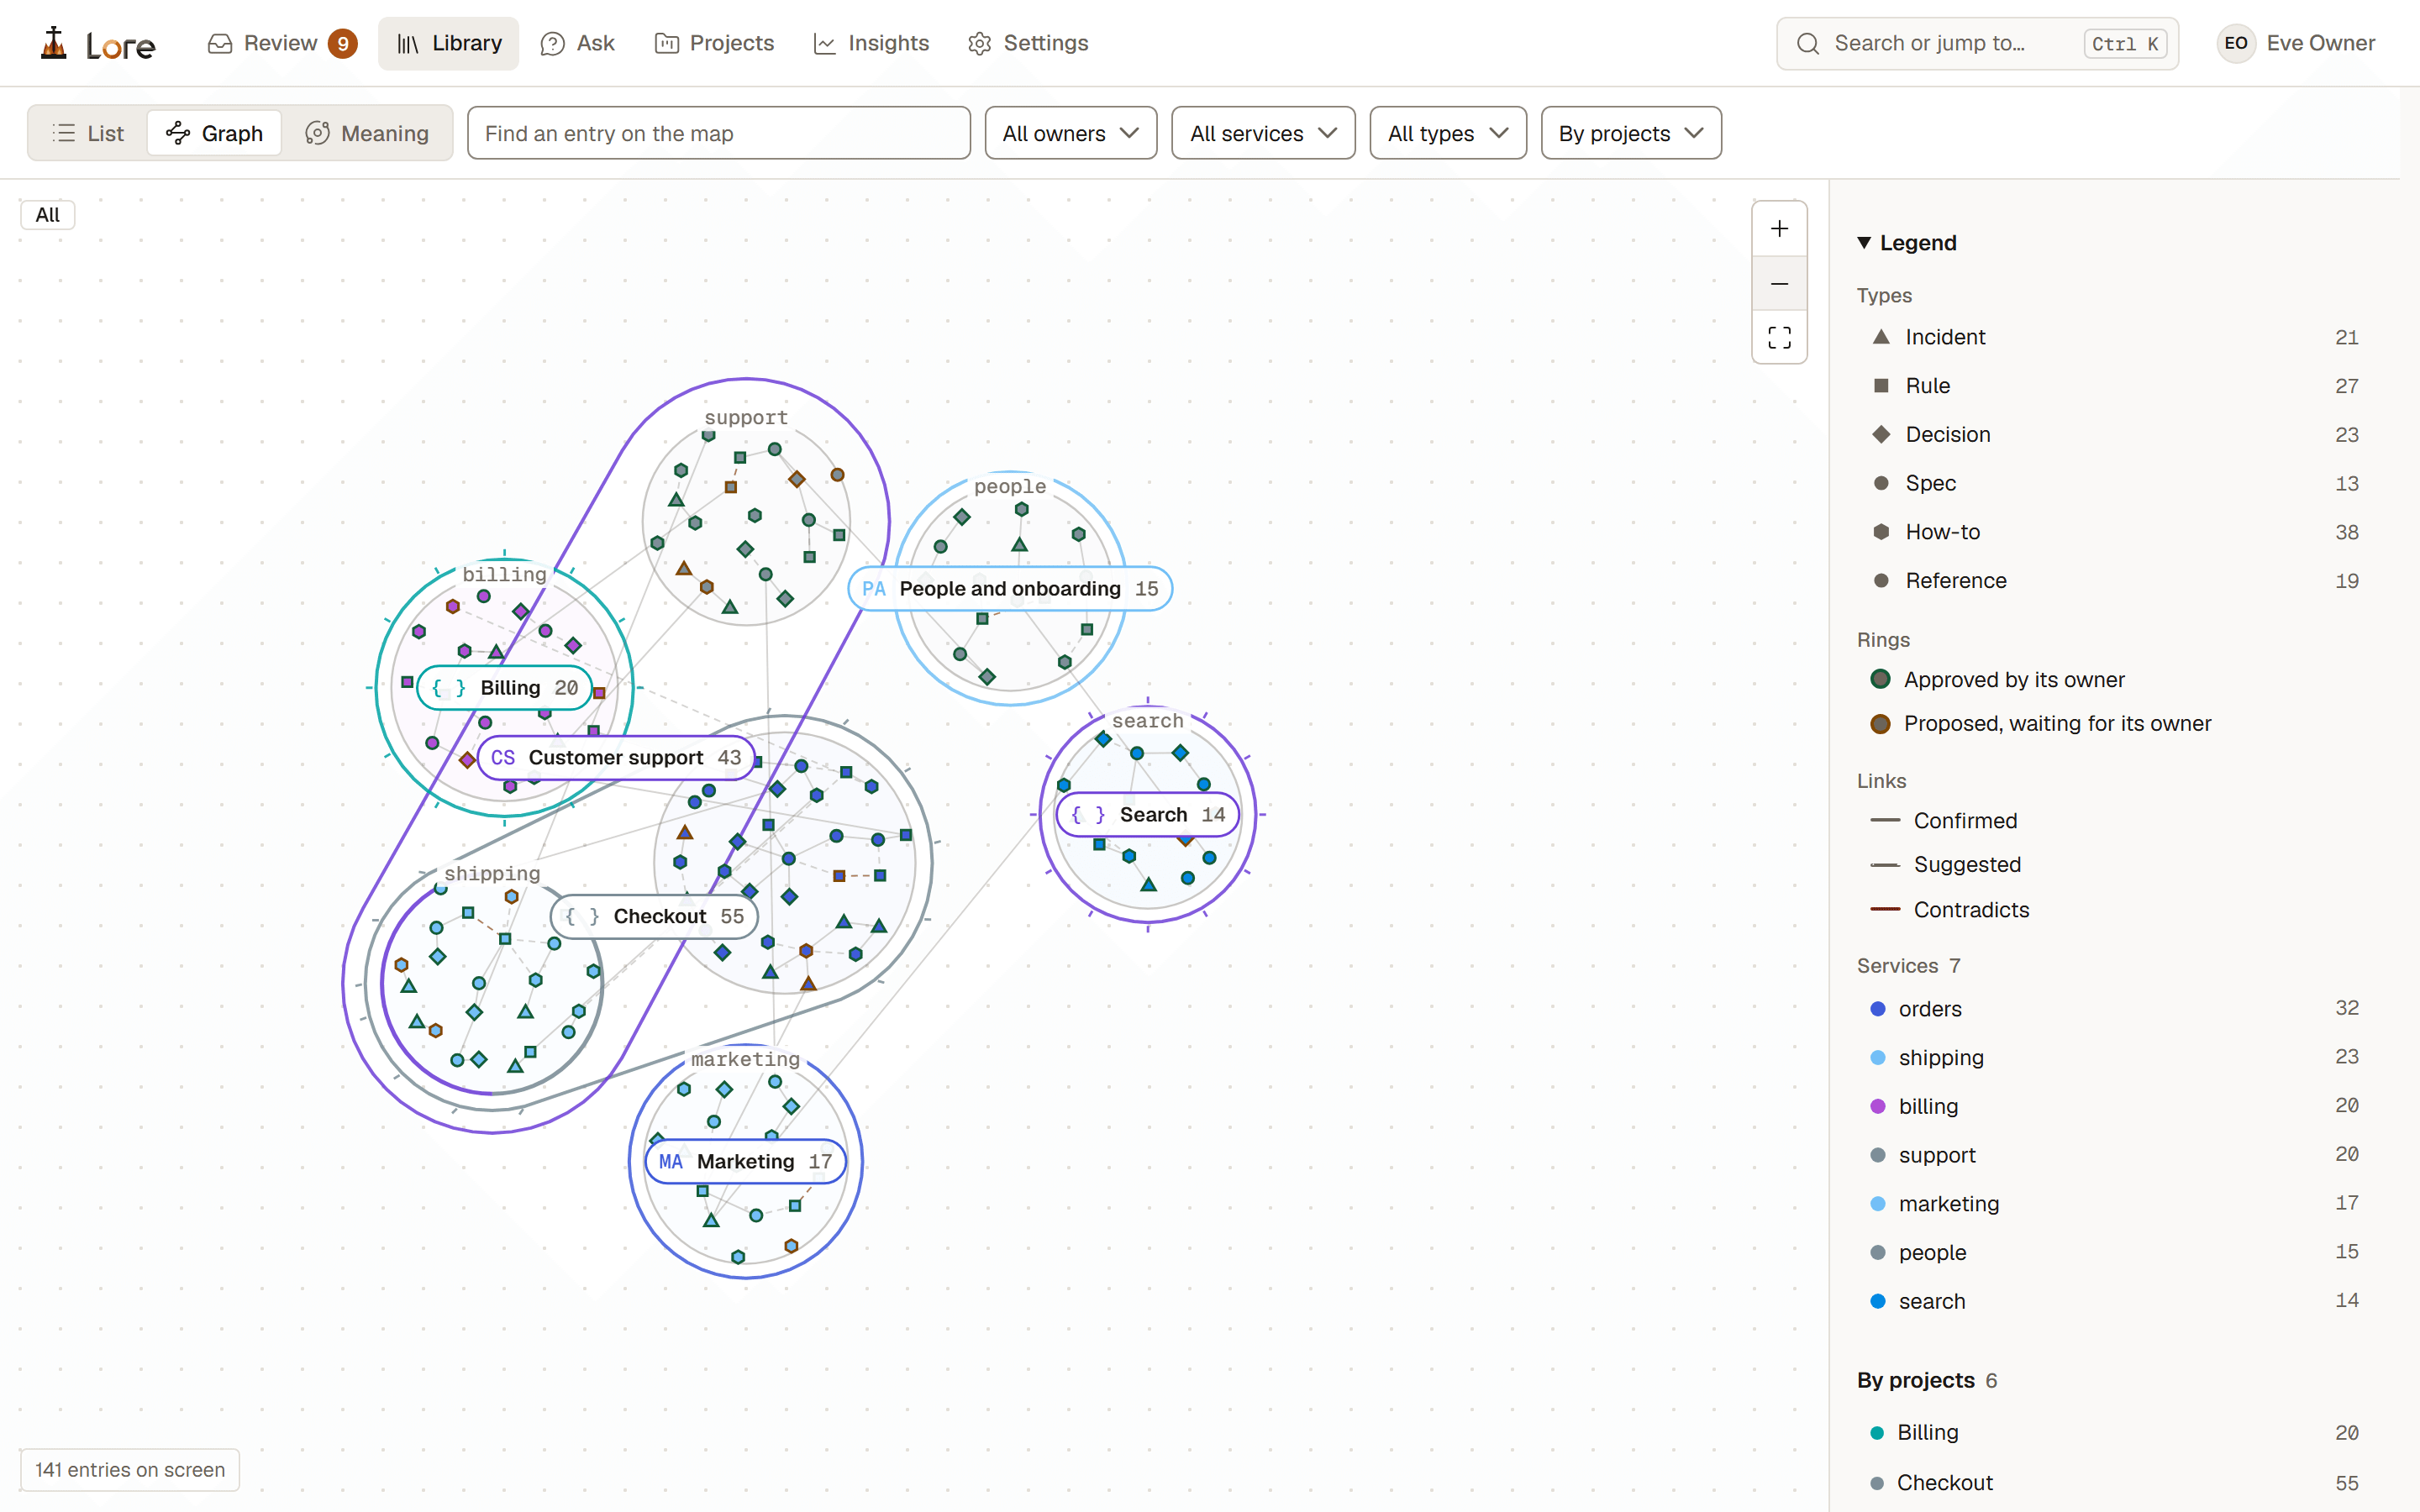Open the Checkout 55 cluster label

coord(654,917)
